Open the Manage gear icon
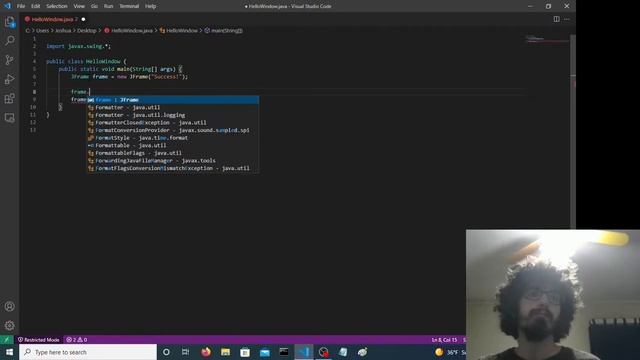 [x=9, y=325]
